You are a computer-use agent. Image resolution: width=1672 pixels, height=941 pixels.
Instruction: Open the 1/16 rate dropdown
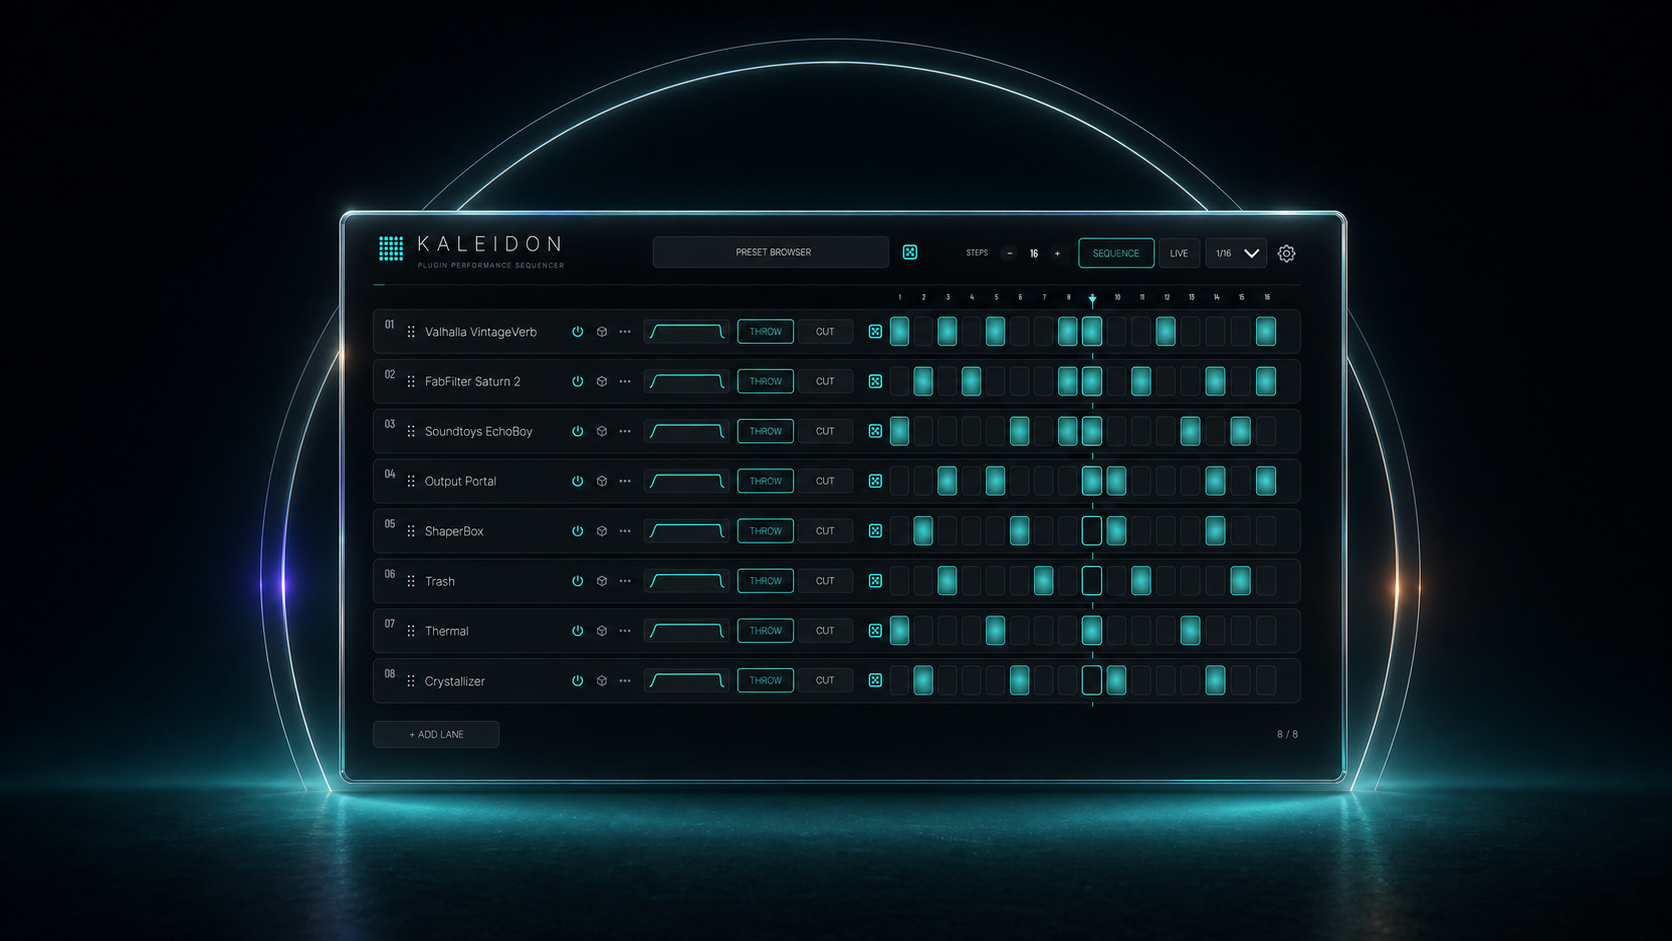click(x=1236, y=253)
